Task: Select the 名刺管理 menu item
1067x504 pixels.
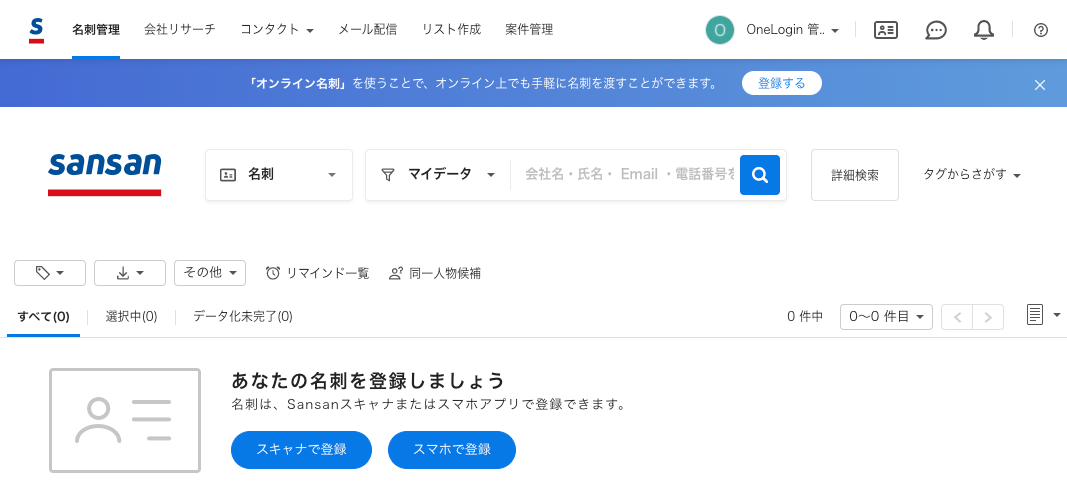Action: coord(96,30)
